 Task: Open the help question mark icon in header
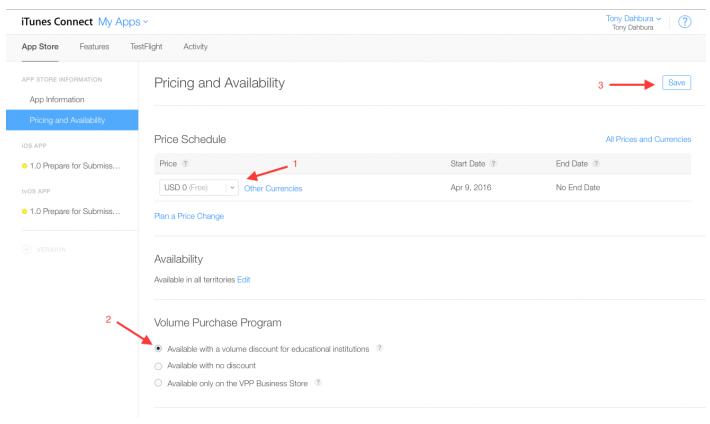pos(684,22)
